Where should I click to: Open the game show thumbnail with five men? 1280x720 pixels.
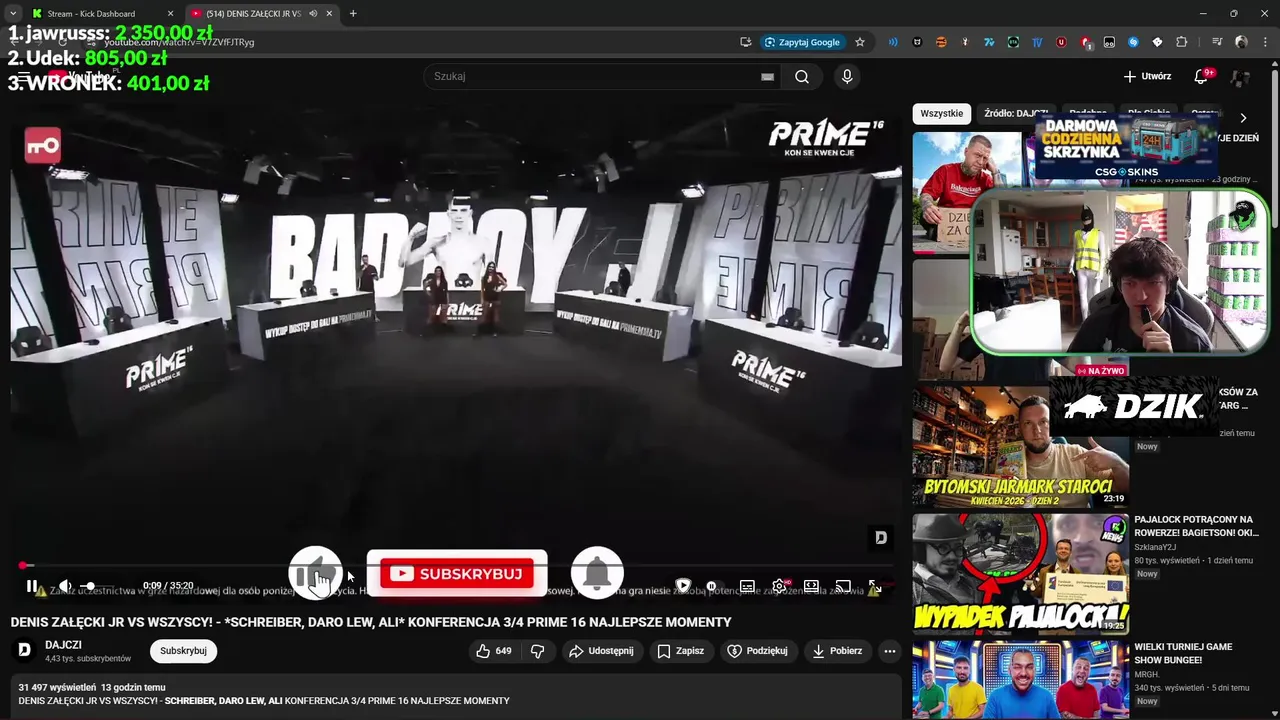[1020, 680]
